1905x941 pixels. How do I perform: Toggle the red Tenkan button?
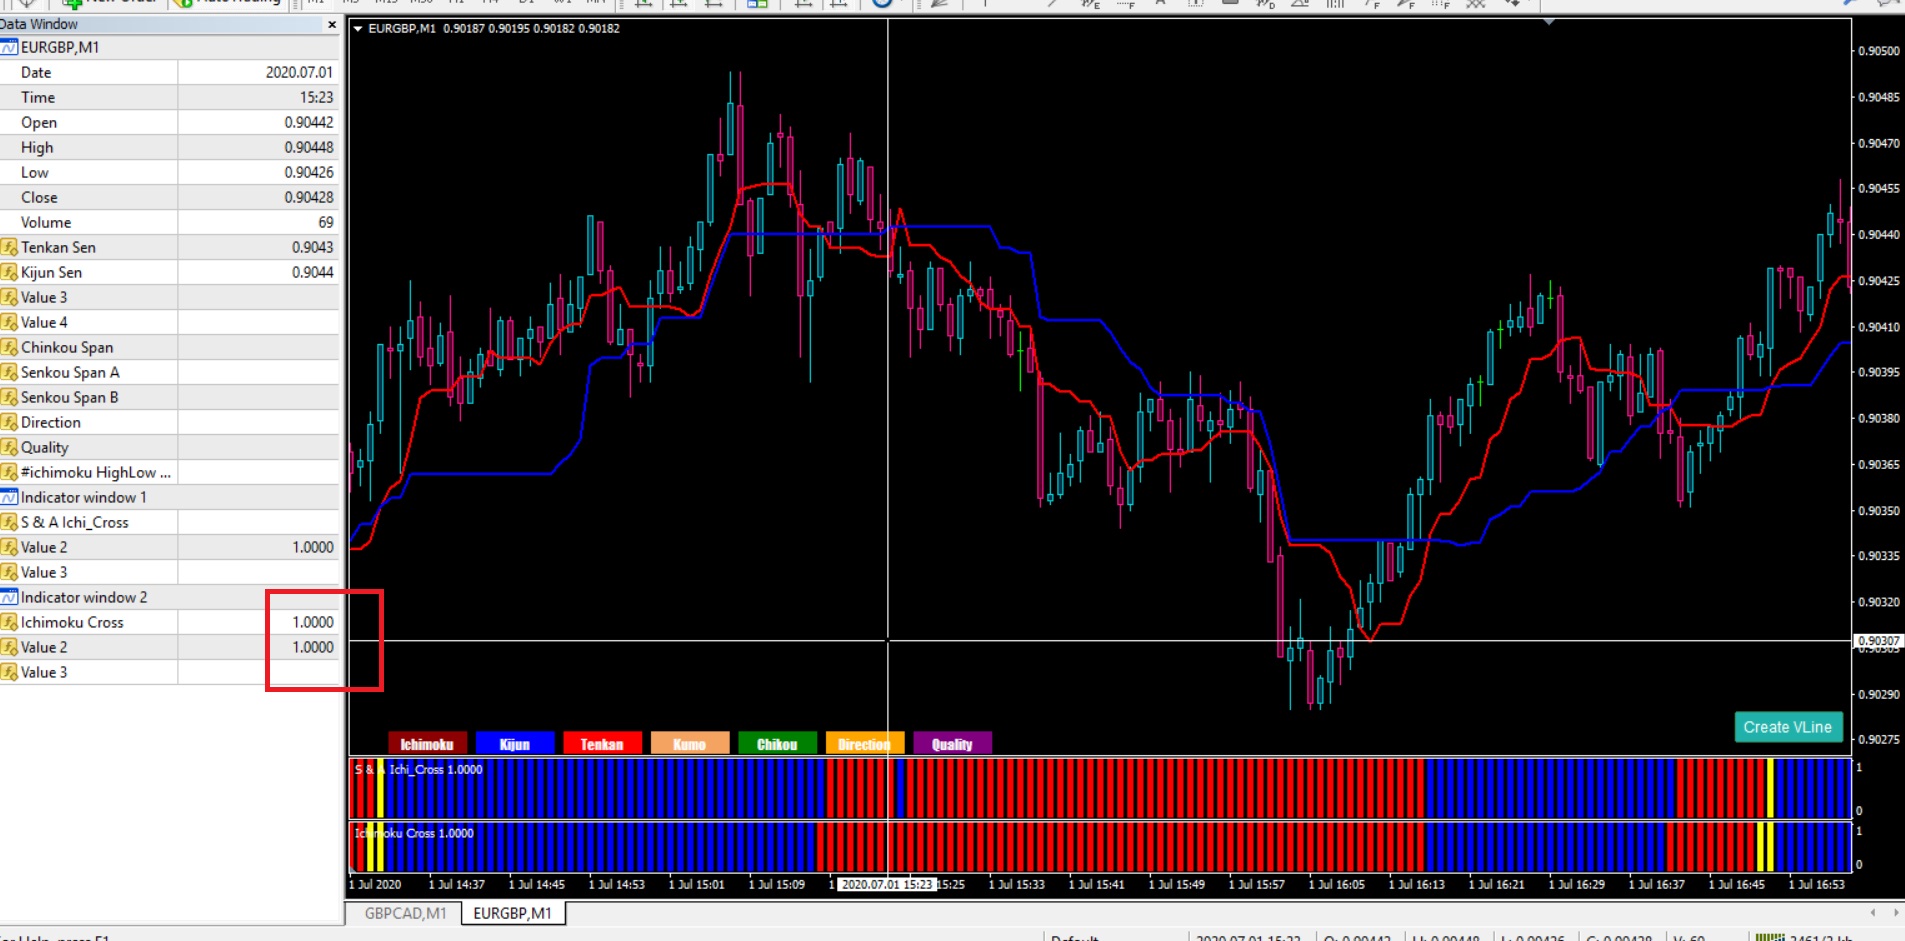(602, 744)
